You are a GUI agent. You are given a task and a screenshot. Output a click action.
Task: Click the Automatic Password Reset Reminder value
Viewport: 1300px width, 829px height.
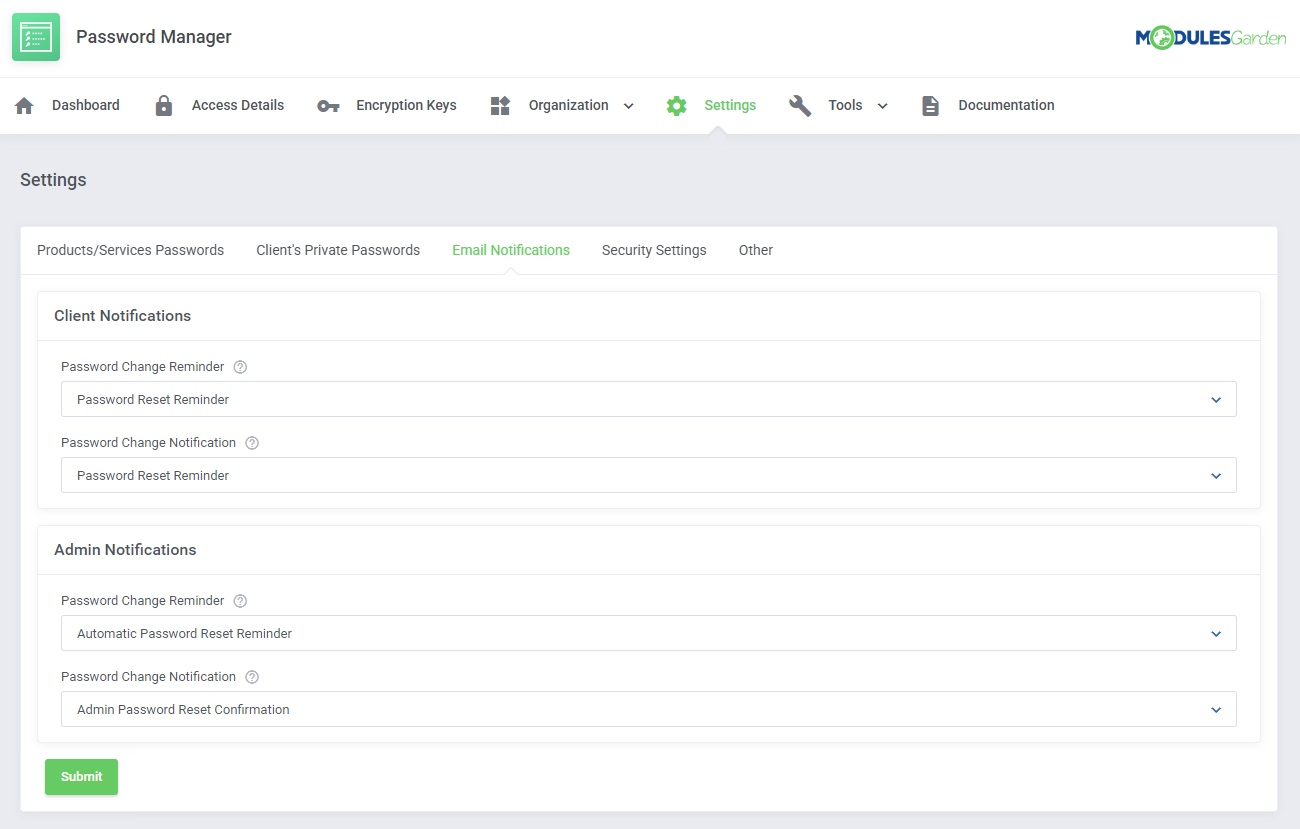click(184, 633)
